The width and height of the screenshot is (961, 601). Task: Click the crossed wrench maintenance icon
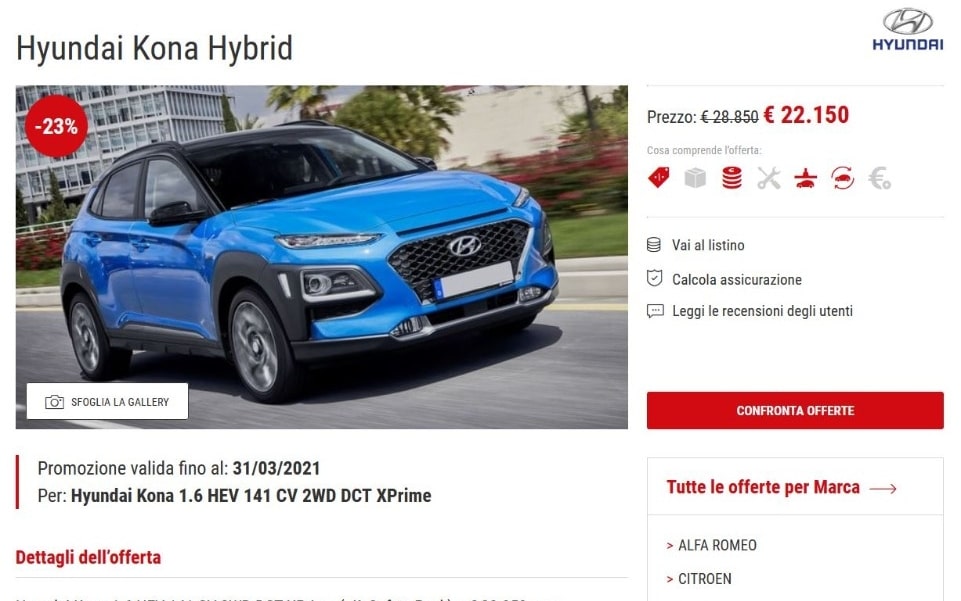click(x=769, y=178)
